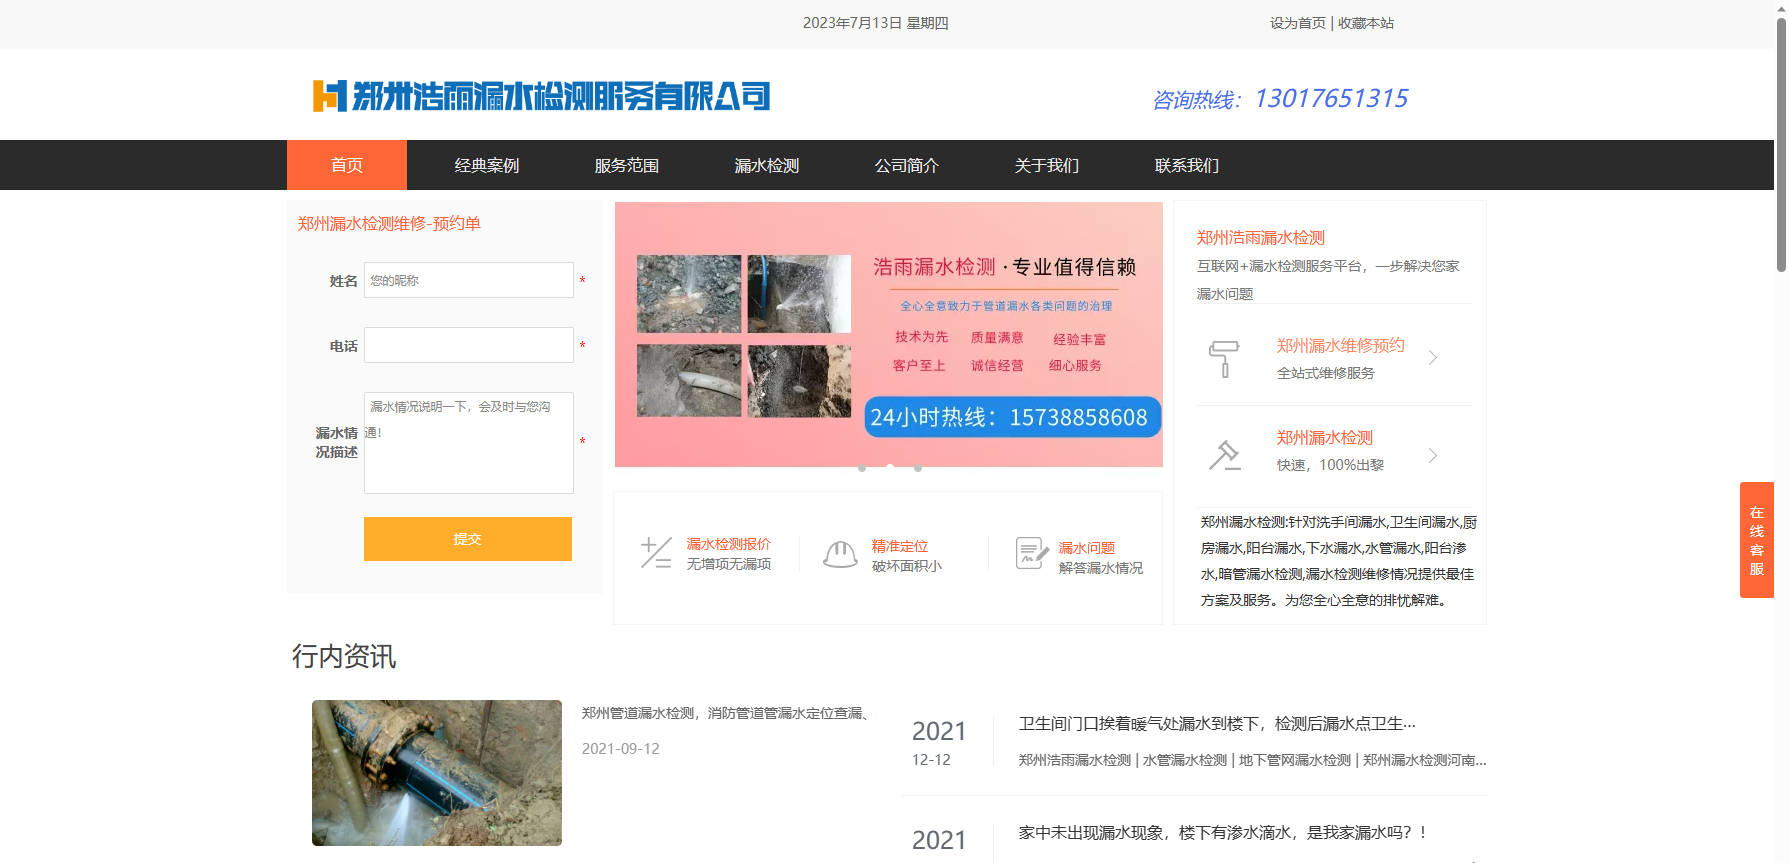This screenshot has height=863, width=1789.
Task: Open the 郑州漏水检测 quick service link
Action: (x=1325, y=437)
